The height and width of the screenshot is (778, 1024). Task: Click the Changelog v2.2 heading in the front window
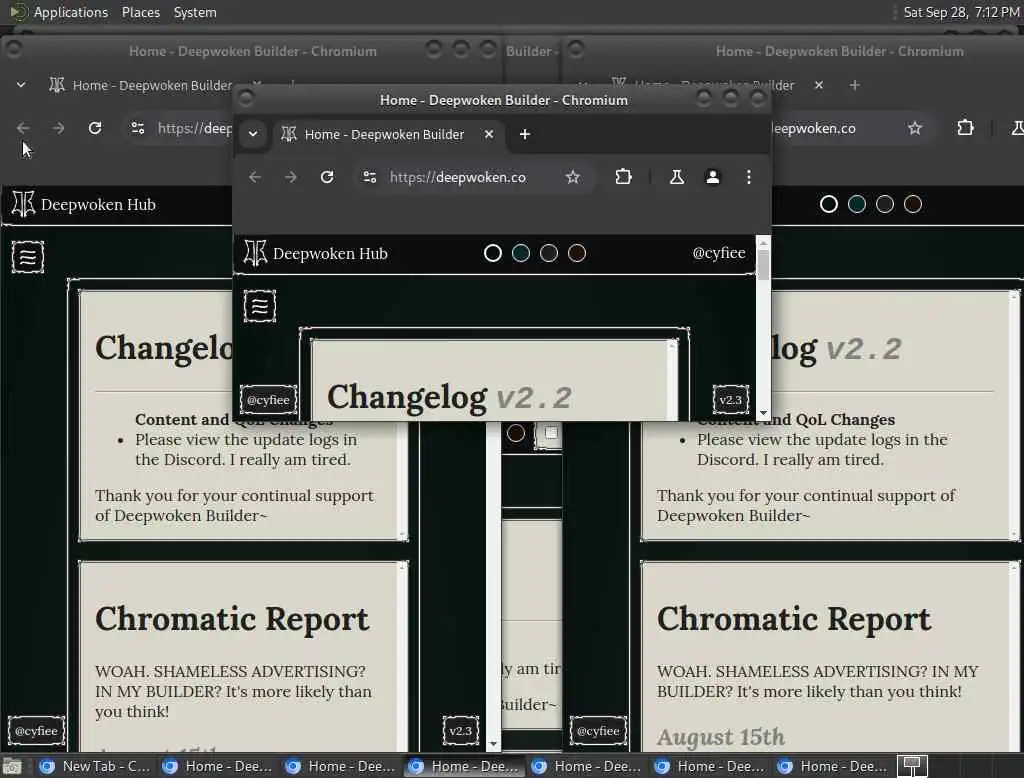pyautogui.click(x=449, y=397)
